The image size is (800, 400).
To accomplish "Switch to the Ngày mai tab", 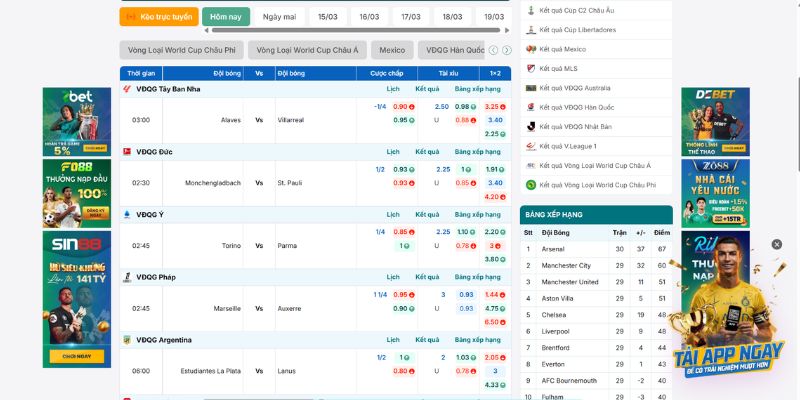I will pyautogui.click(x=279, y=17).
